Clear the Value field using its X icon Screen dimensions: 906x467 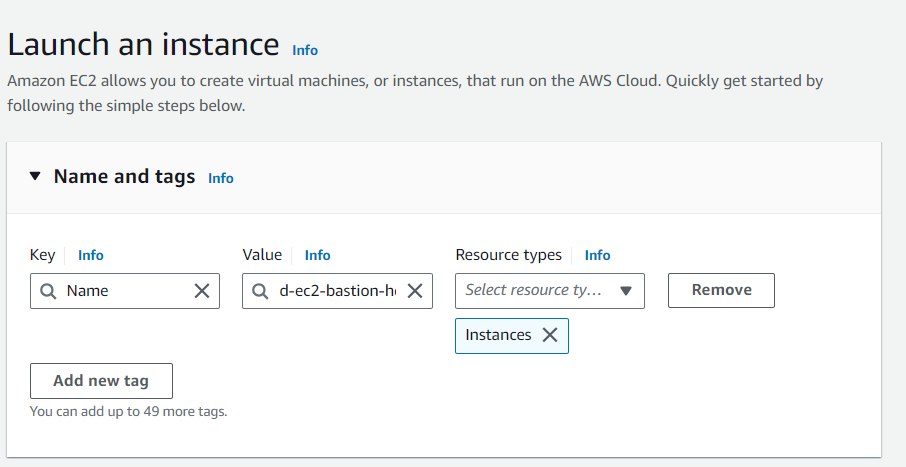click(414, 291)
